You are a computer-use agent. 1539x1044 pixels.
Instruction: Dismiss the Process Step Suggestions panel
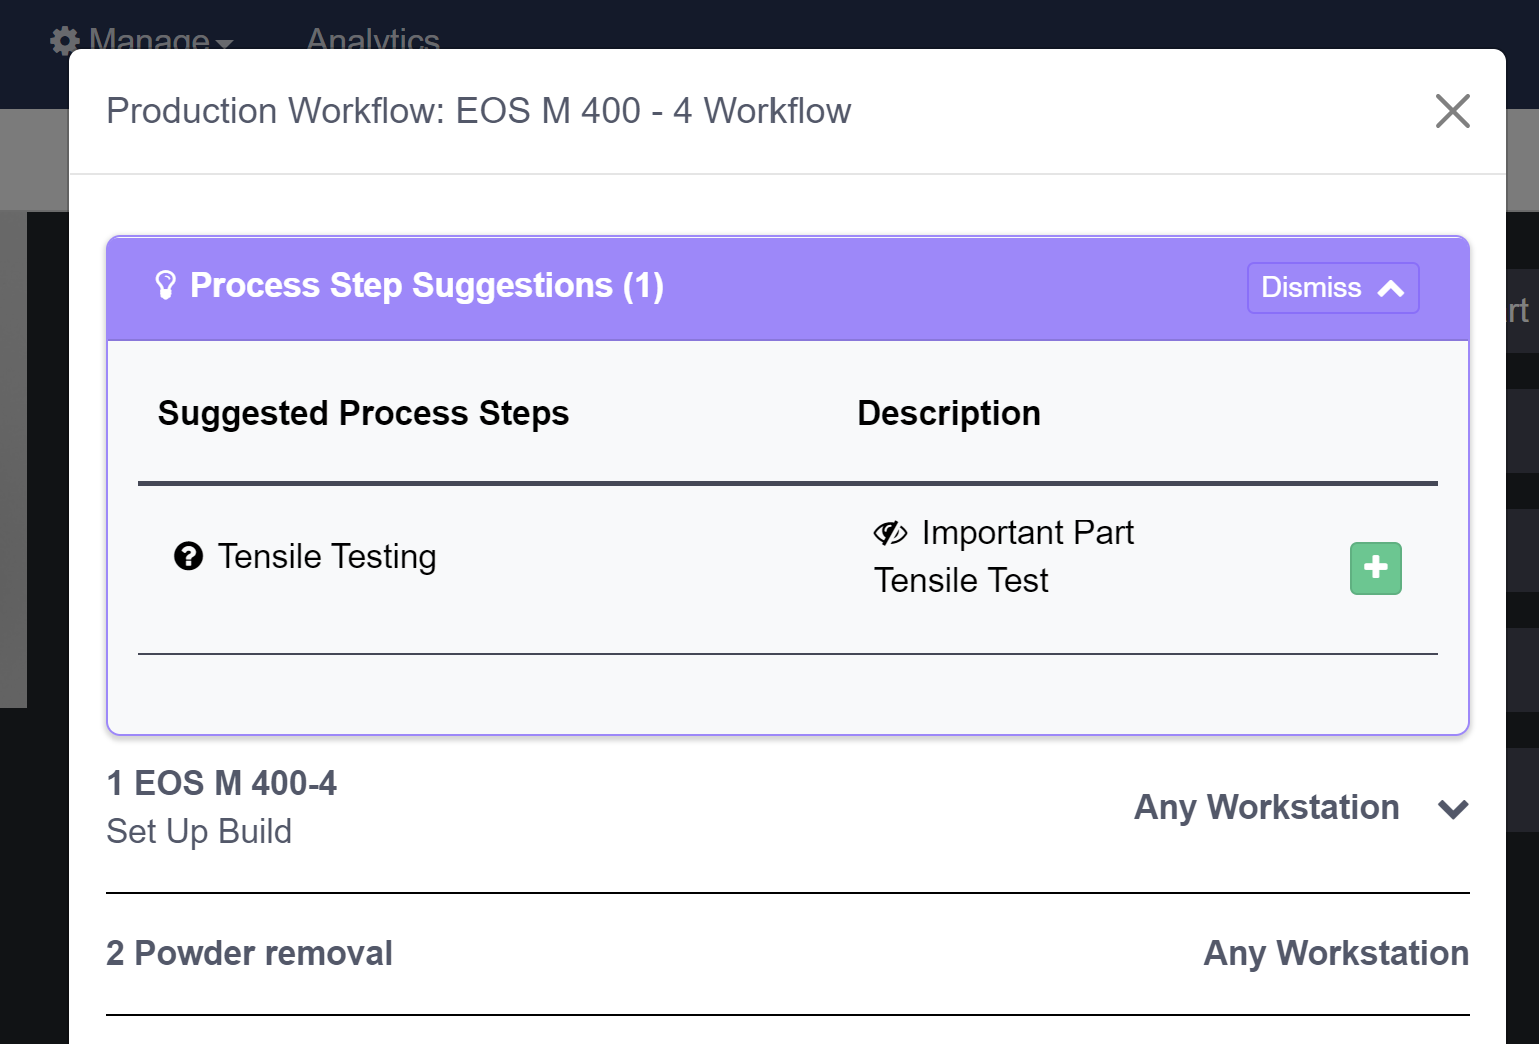click(1332, 288)
